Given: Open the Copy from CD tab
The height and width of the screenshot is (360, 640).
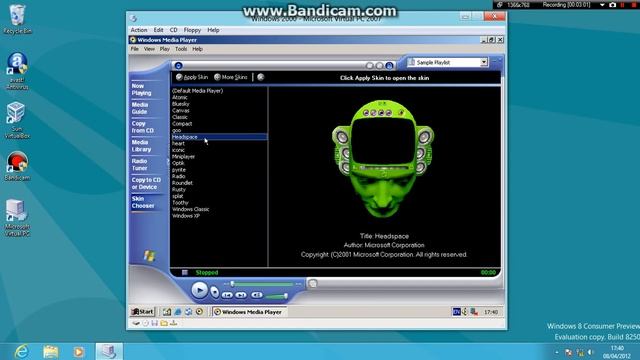Looking at the screenshot, I should (x=142, y=127).
